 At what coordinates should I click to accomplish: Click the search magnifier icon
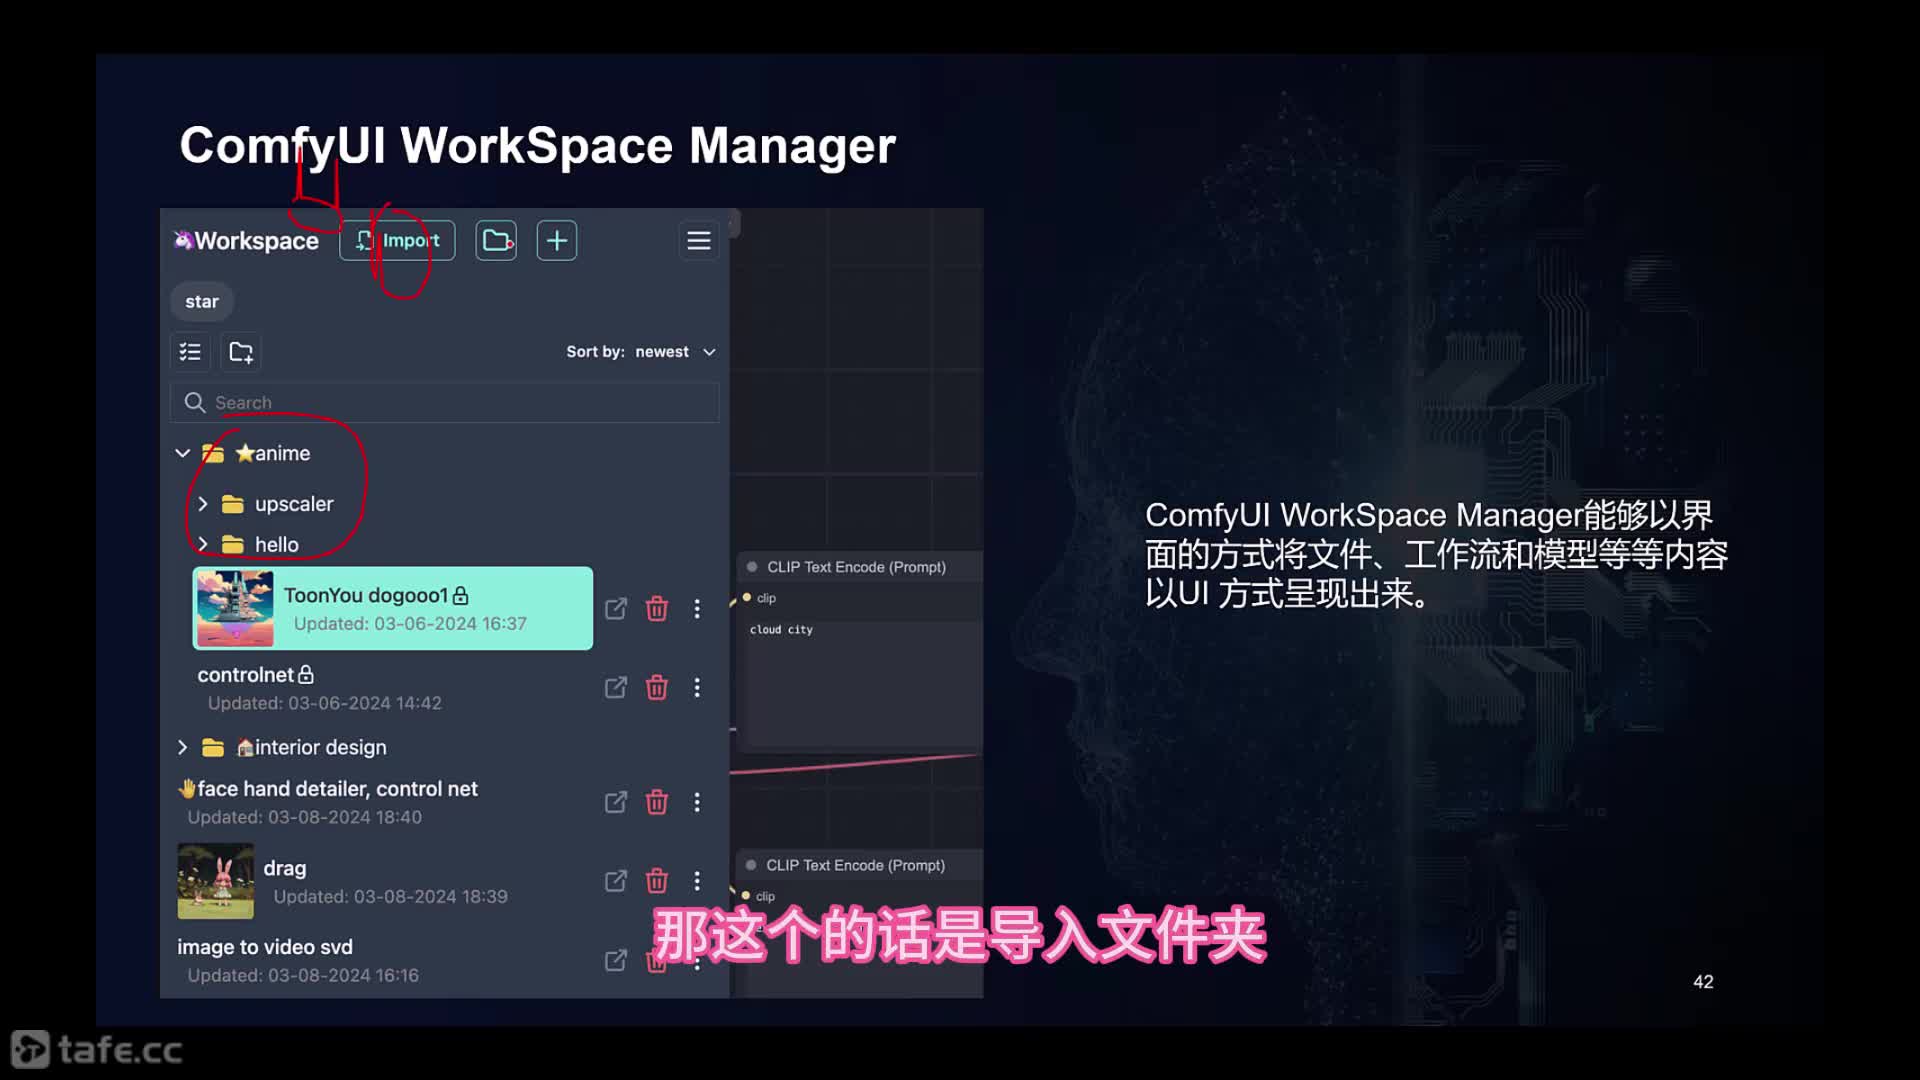[x=195, y=402]
